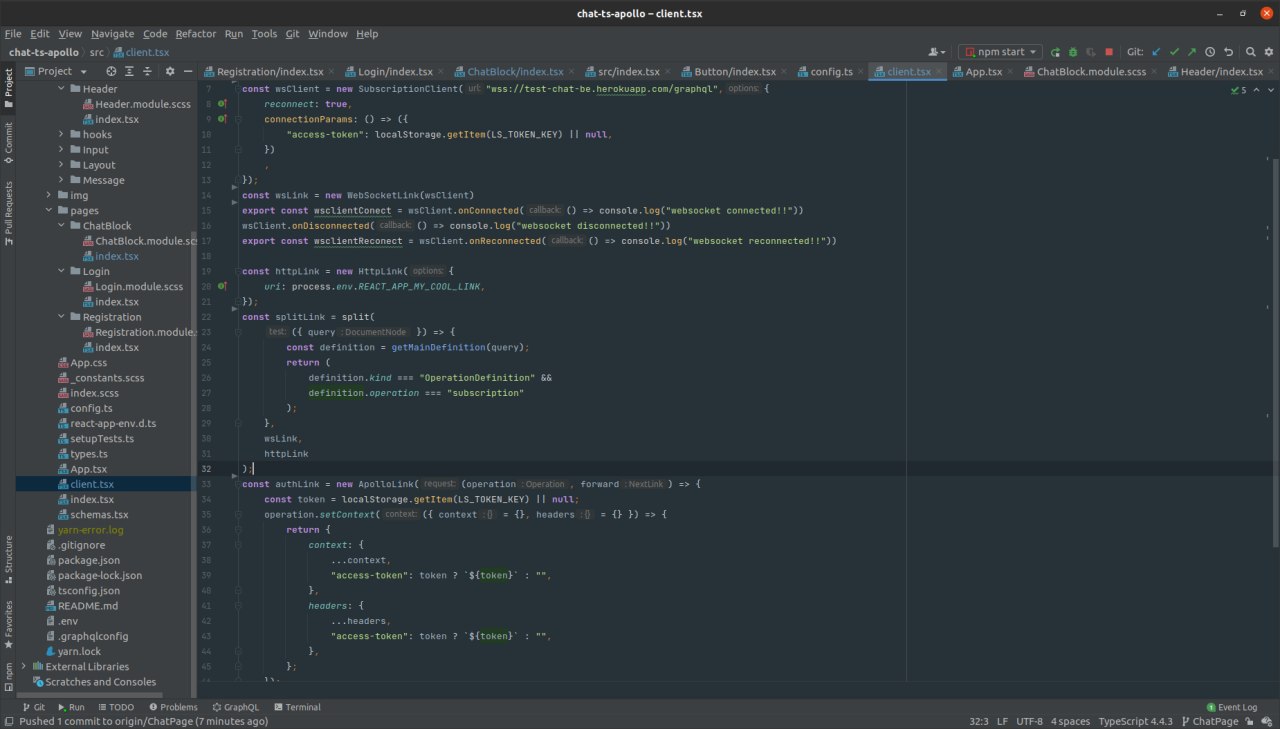The height and width of the screenshot is (729, 1280).
Task: Open Git Show History clock icon
Action: click(x=1210, y=52)
